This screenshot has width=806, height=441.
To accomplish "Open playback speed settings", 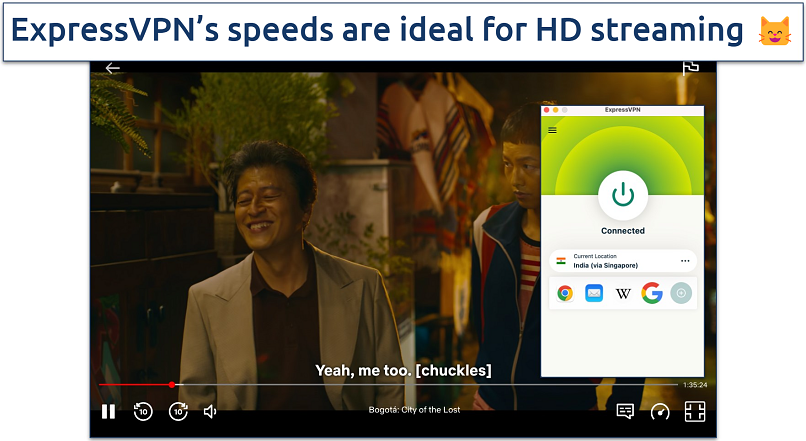I will 659,411.
